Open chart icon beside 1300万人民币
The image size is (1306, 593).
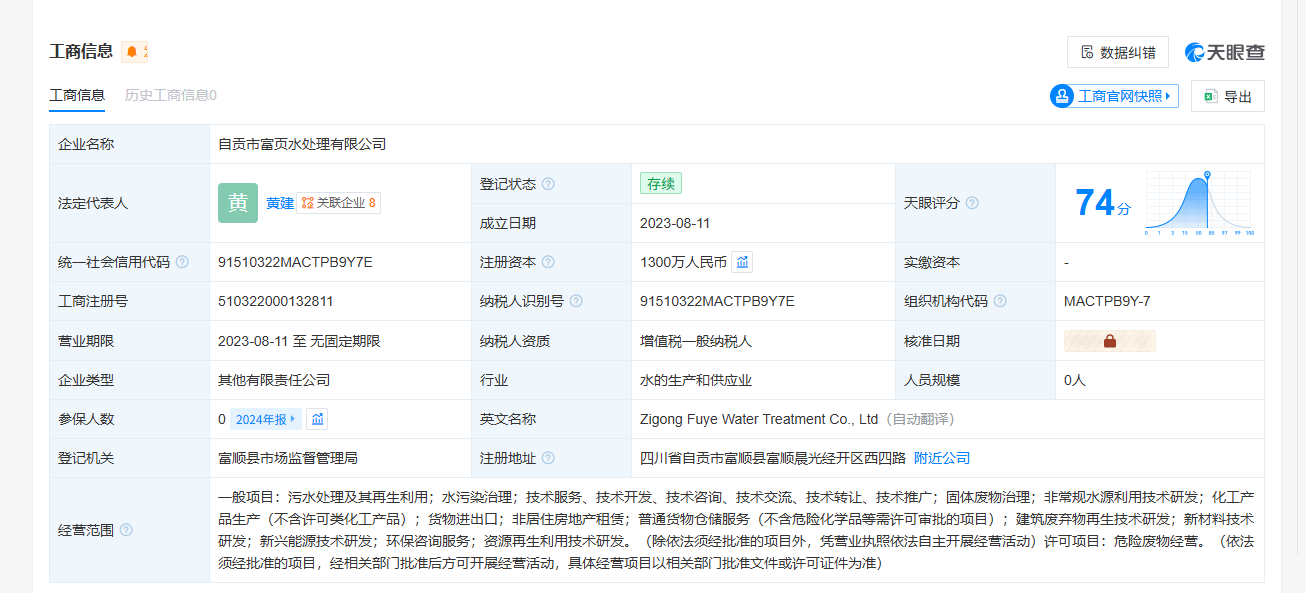click(742, 262)
